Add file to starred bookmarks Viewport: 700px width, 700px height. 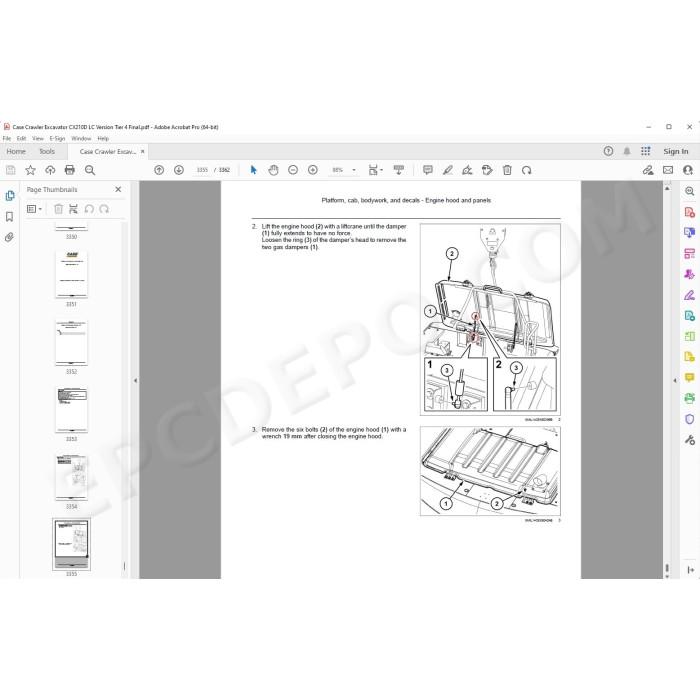(30, 170)
